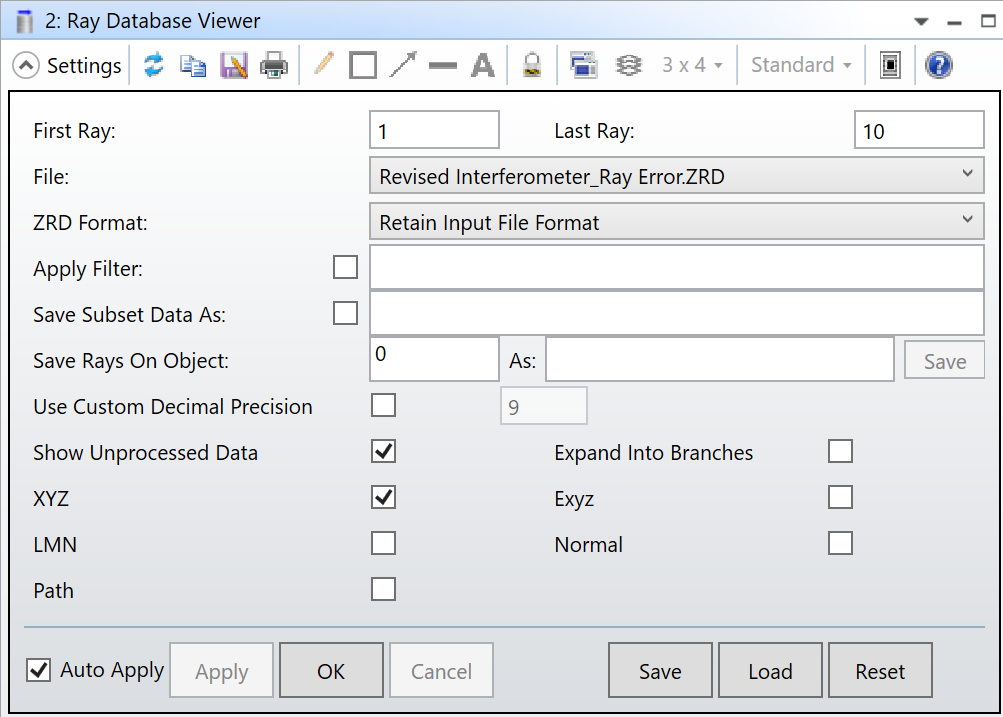The image size is (1003, 717).
Task: Enable Expand Into Branches checkbox
Action: click(840, 452)
